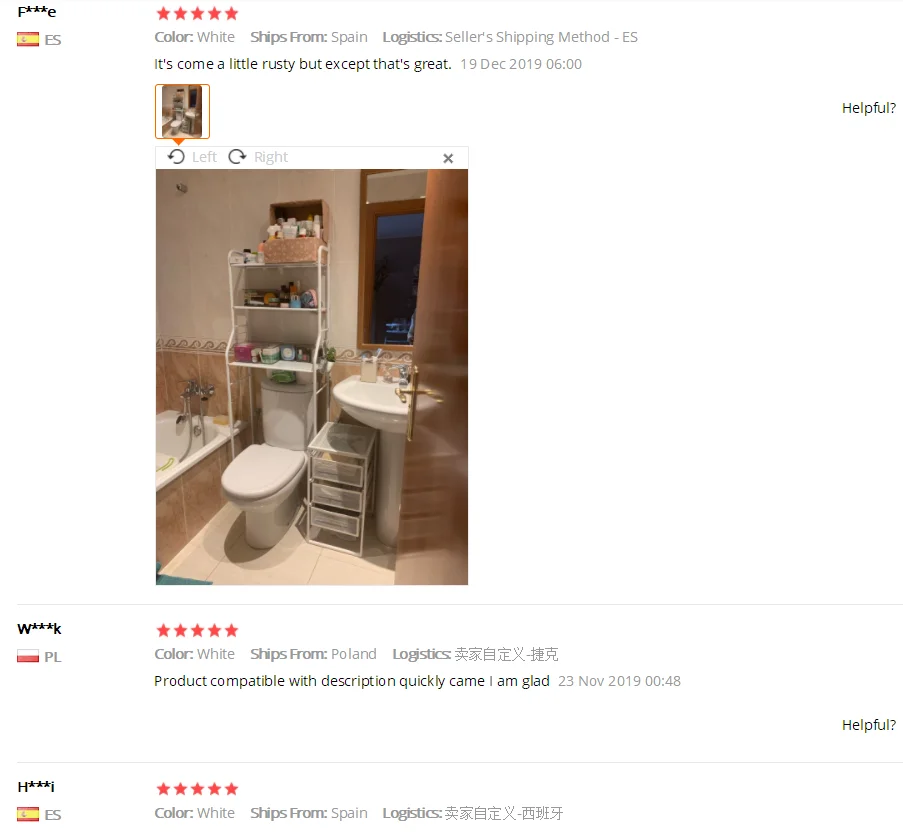Click the enlarged bathroom photo
The image size is (903, 834).
tap(312, 377)
